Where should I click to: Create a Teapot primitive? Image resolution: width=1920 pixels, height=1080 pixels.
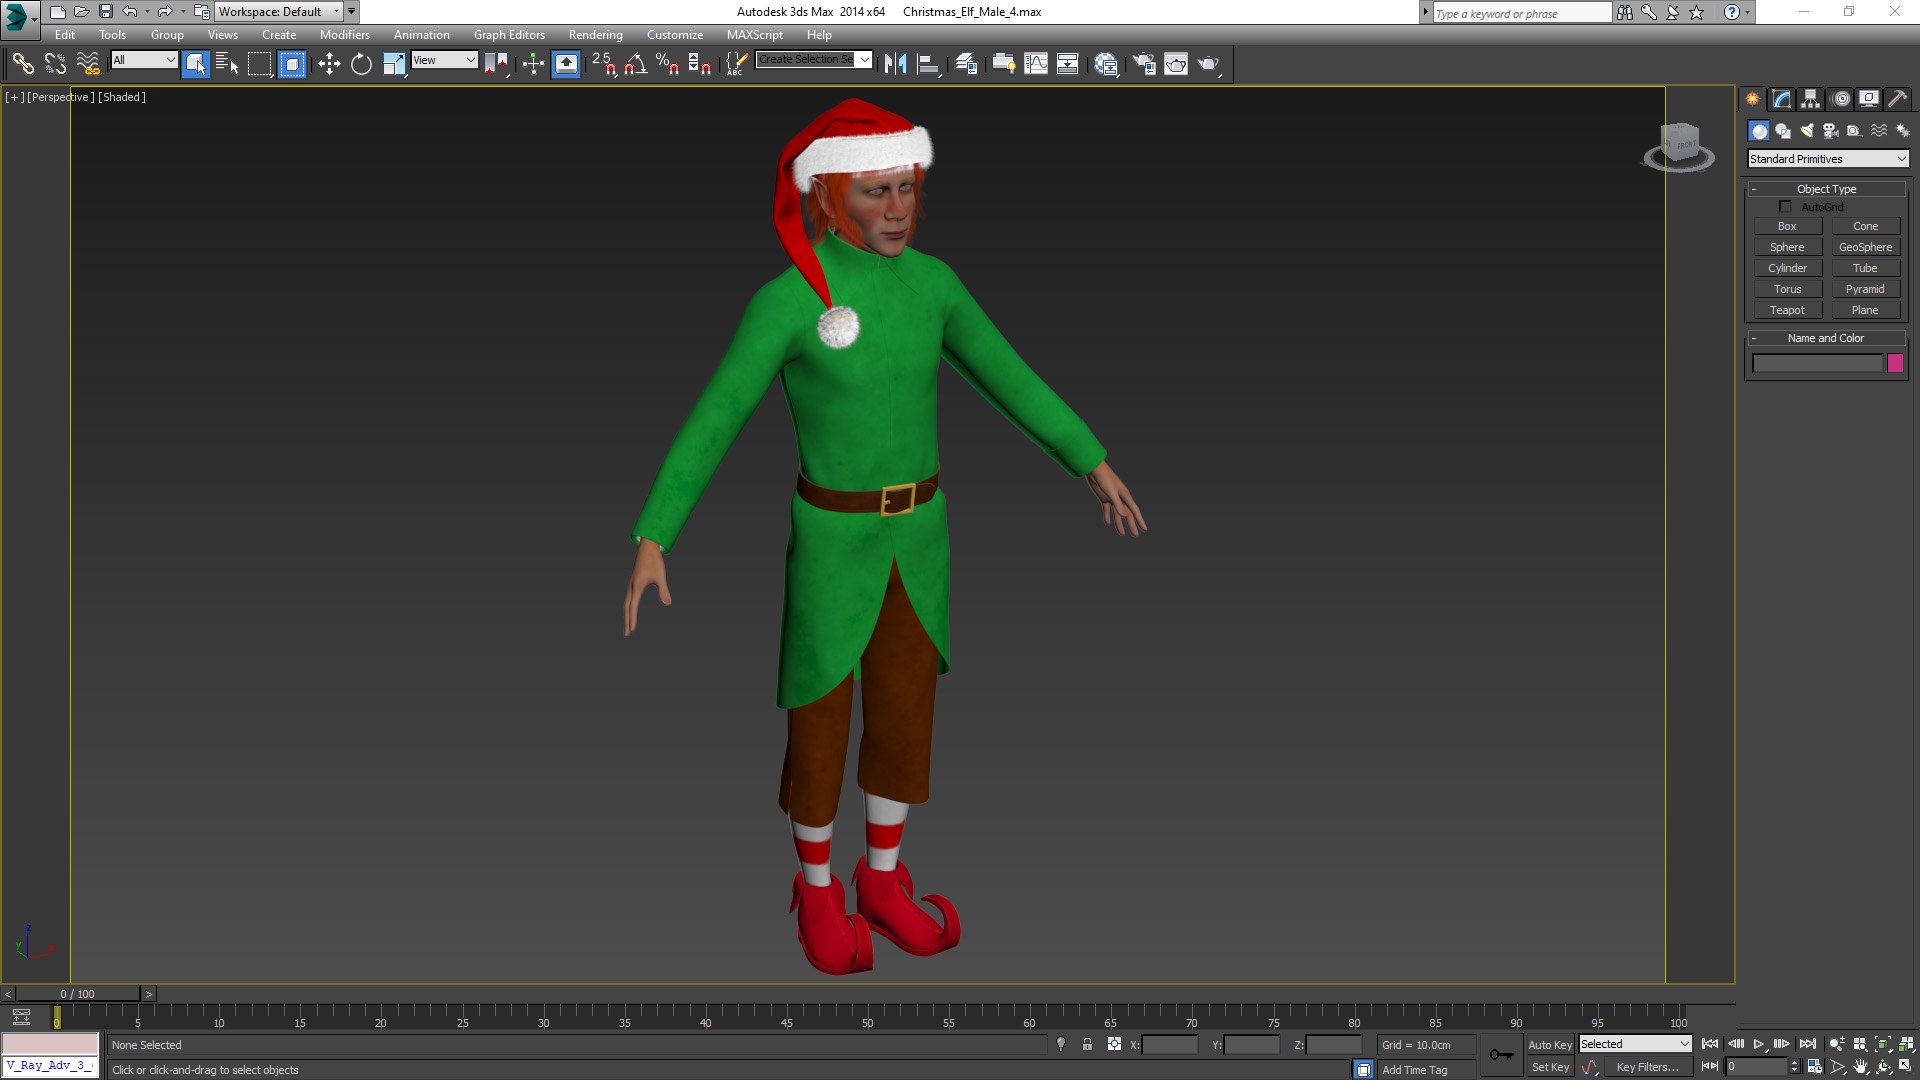click(x=1787, y=310)
